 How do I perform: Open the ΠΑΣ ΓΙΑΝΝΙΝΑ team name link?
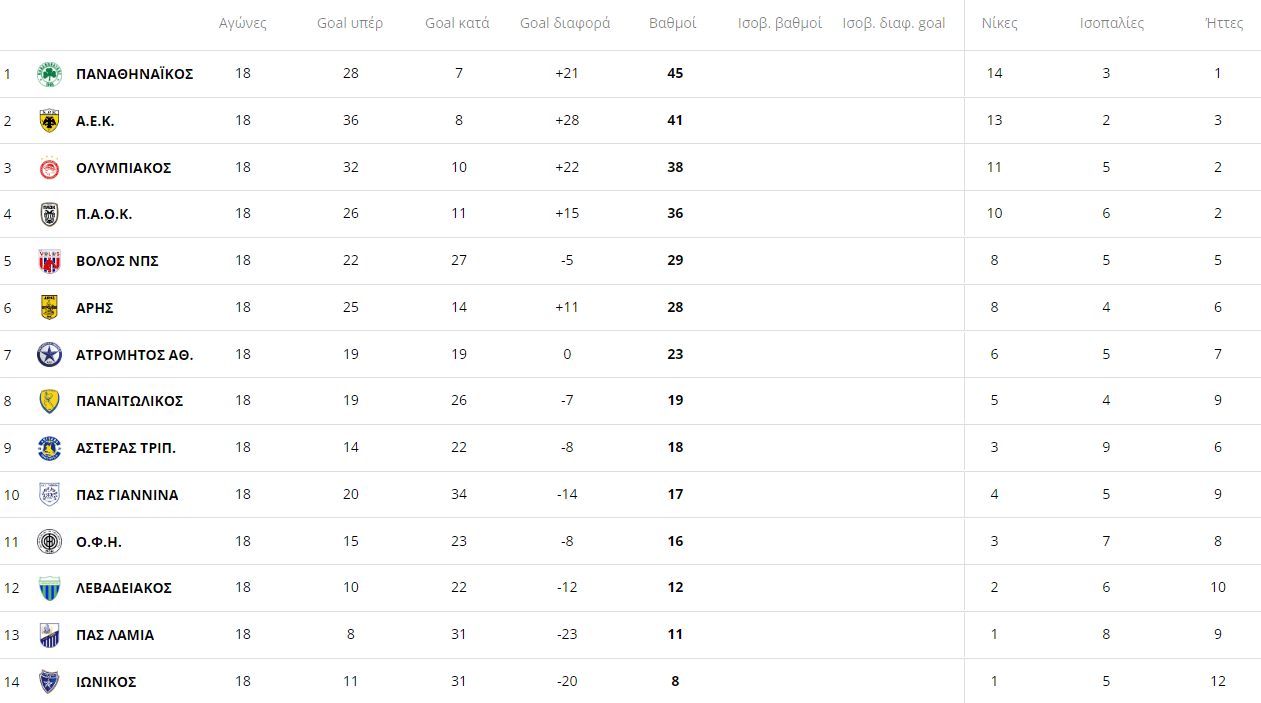click(x=127, y=495)
